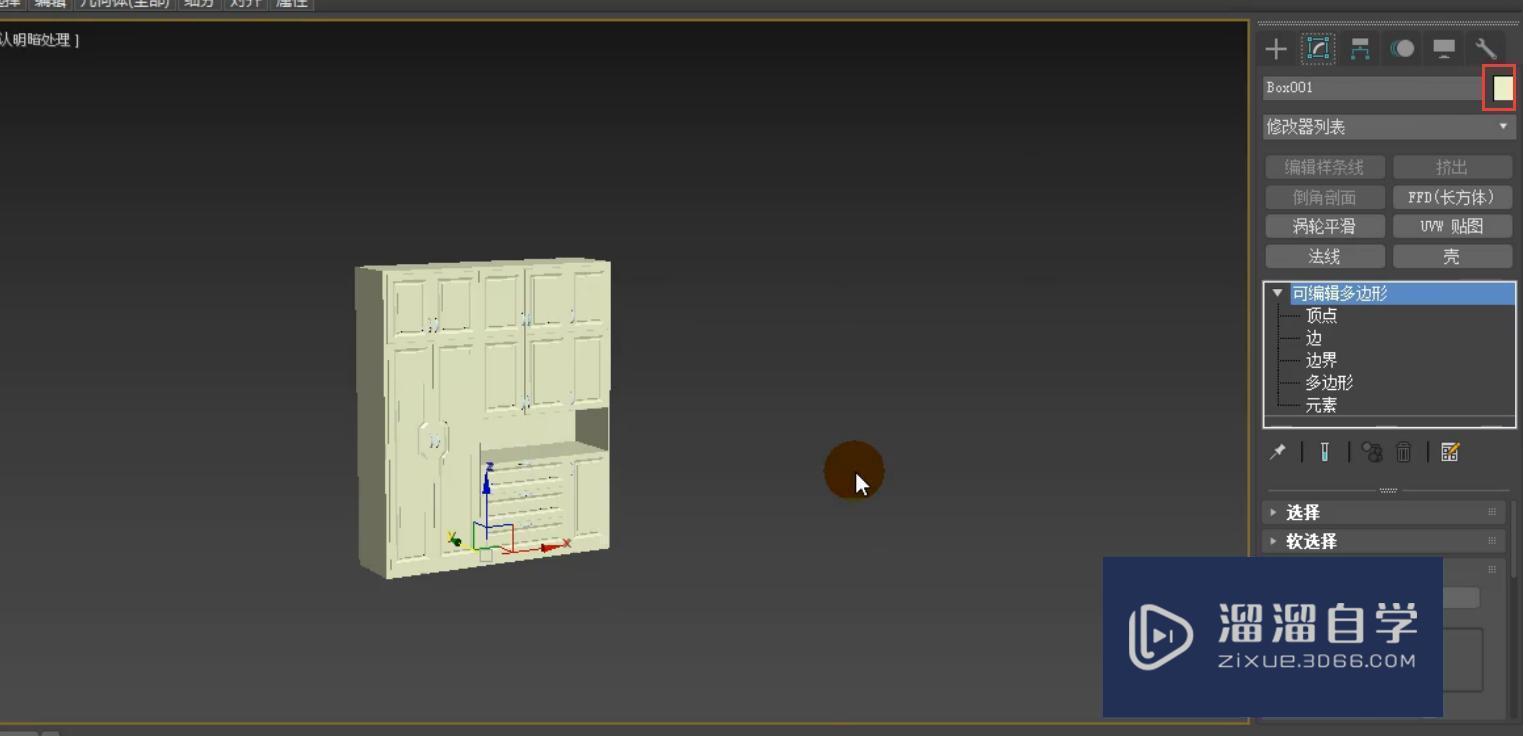Viewport: 1528px width, 736px height.
Task: Select the 多边形 sub-object level
Action: 1329,383
